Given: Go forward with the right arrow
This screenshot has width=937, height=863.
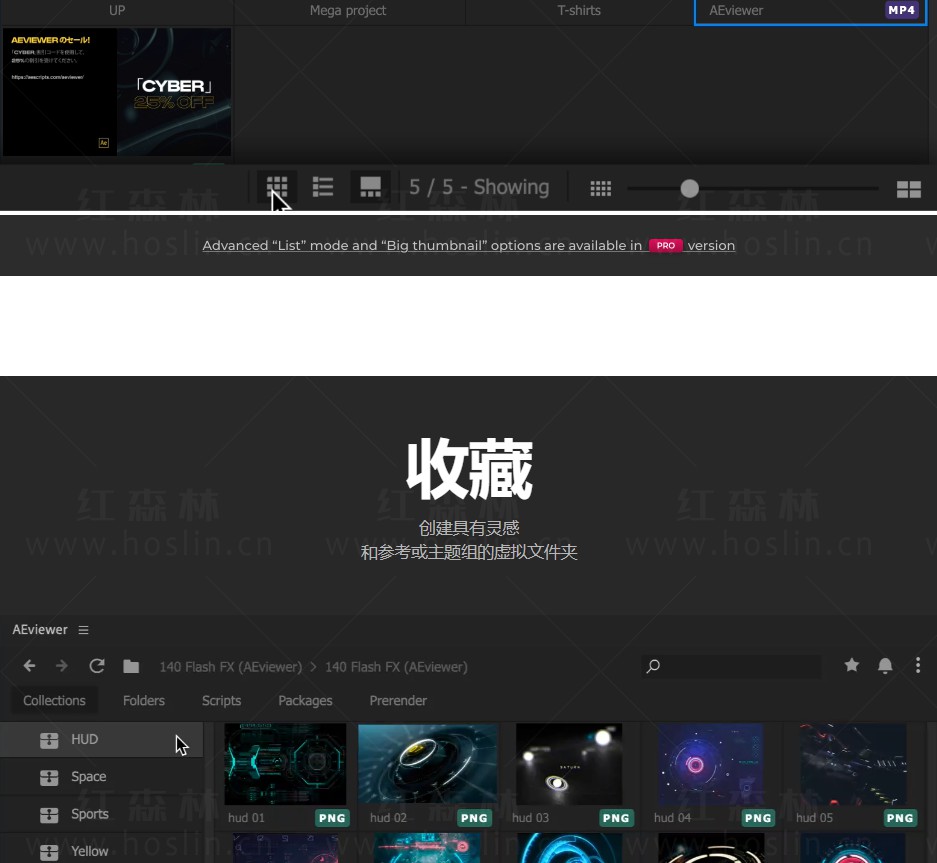Looking at the screenshot, I should click(62, 666).
